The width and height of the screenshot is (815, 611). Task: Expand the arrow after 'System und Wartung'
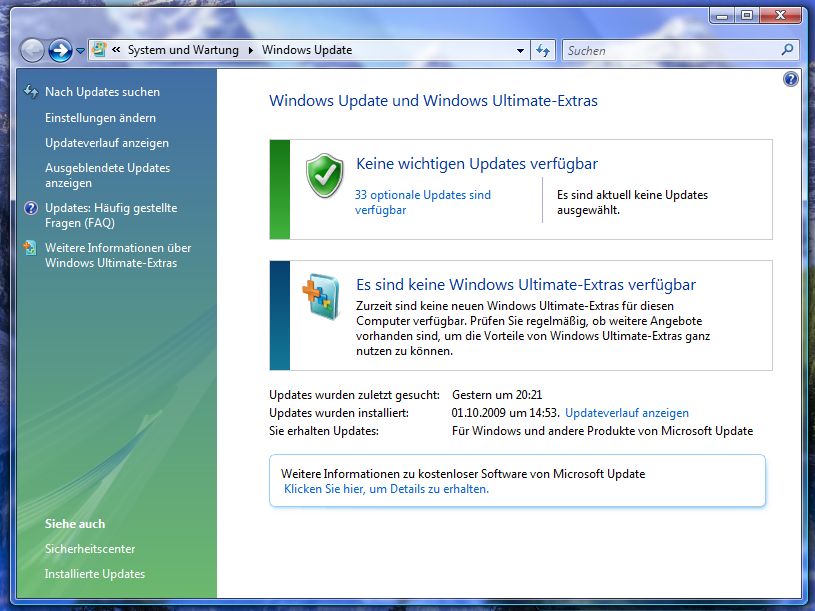[x=251, y=50]
